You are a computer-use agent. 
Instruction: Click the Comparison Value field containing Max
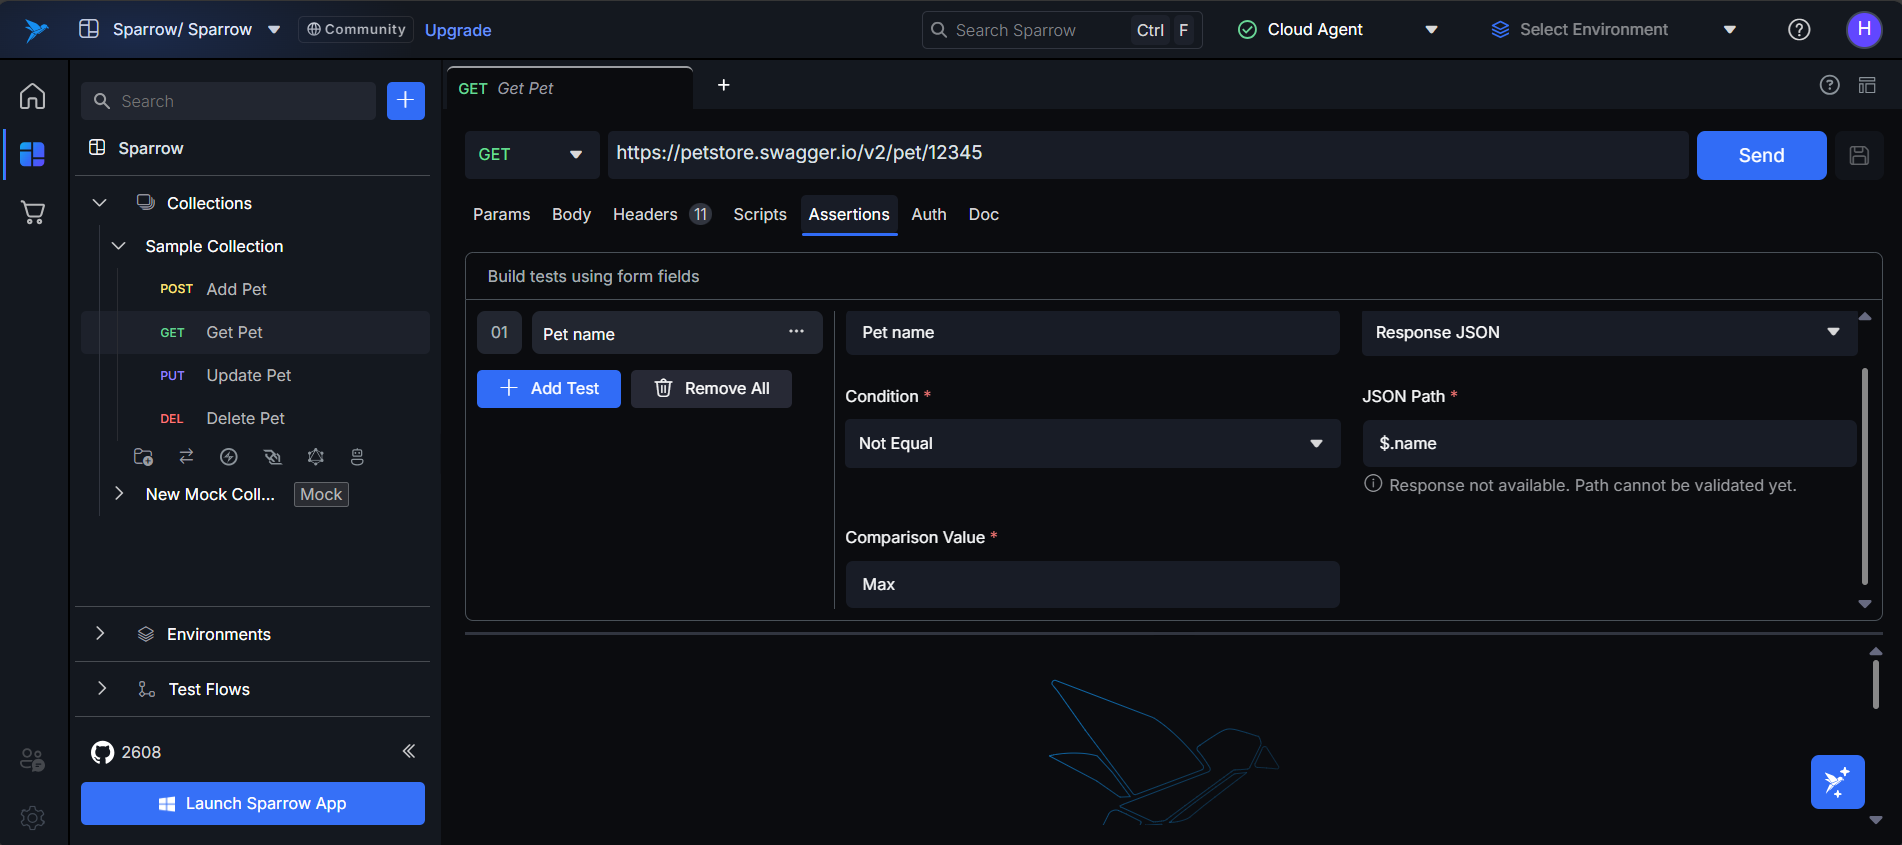click(x=1091, y=584)
